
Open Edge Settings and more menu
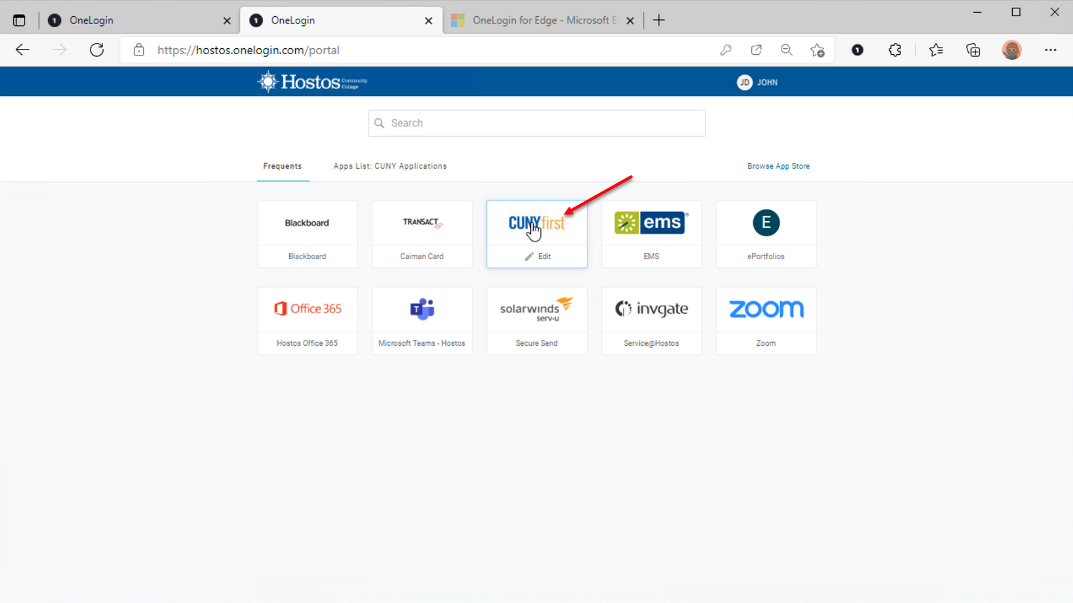[1050, 50]
